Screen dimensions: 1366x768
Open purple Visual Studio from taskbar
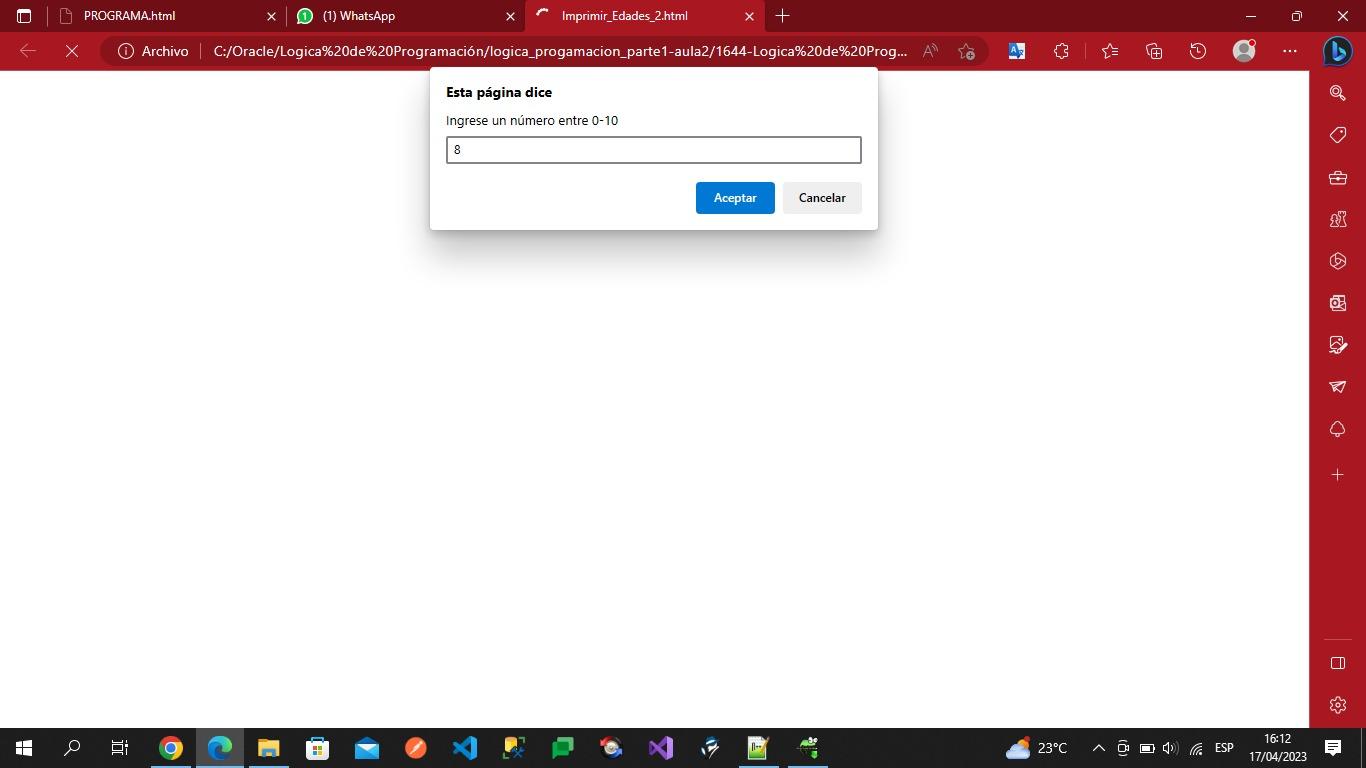pyautogui.click(x=660, y=748)
